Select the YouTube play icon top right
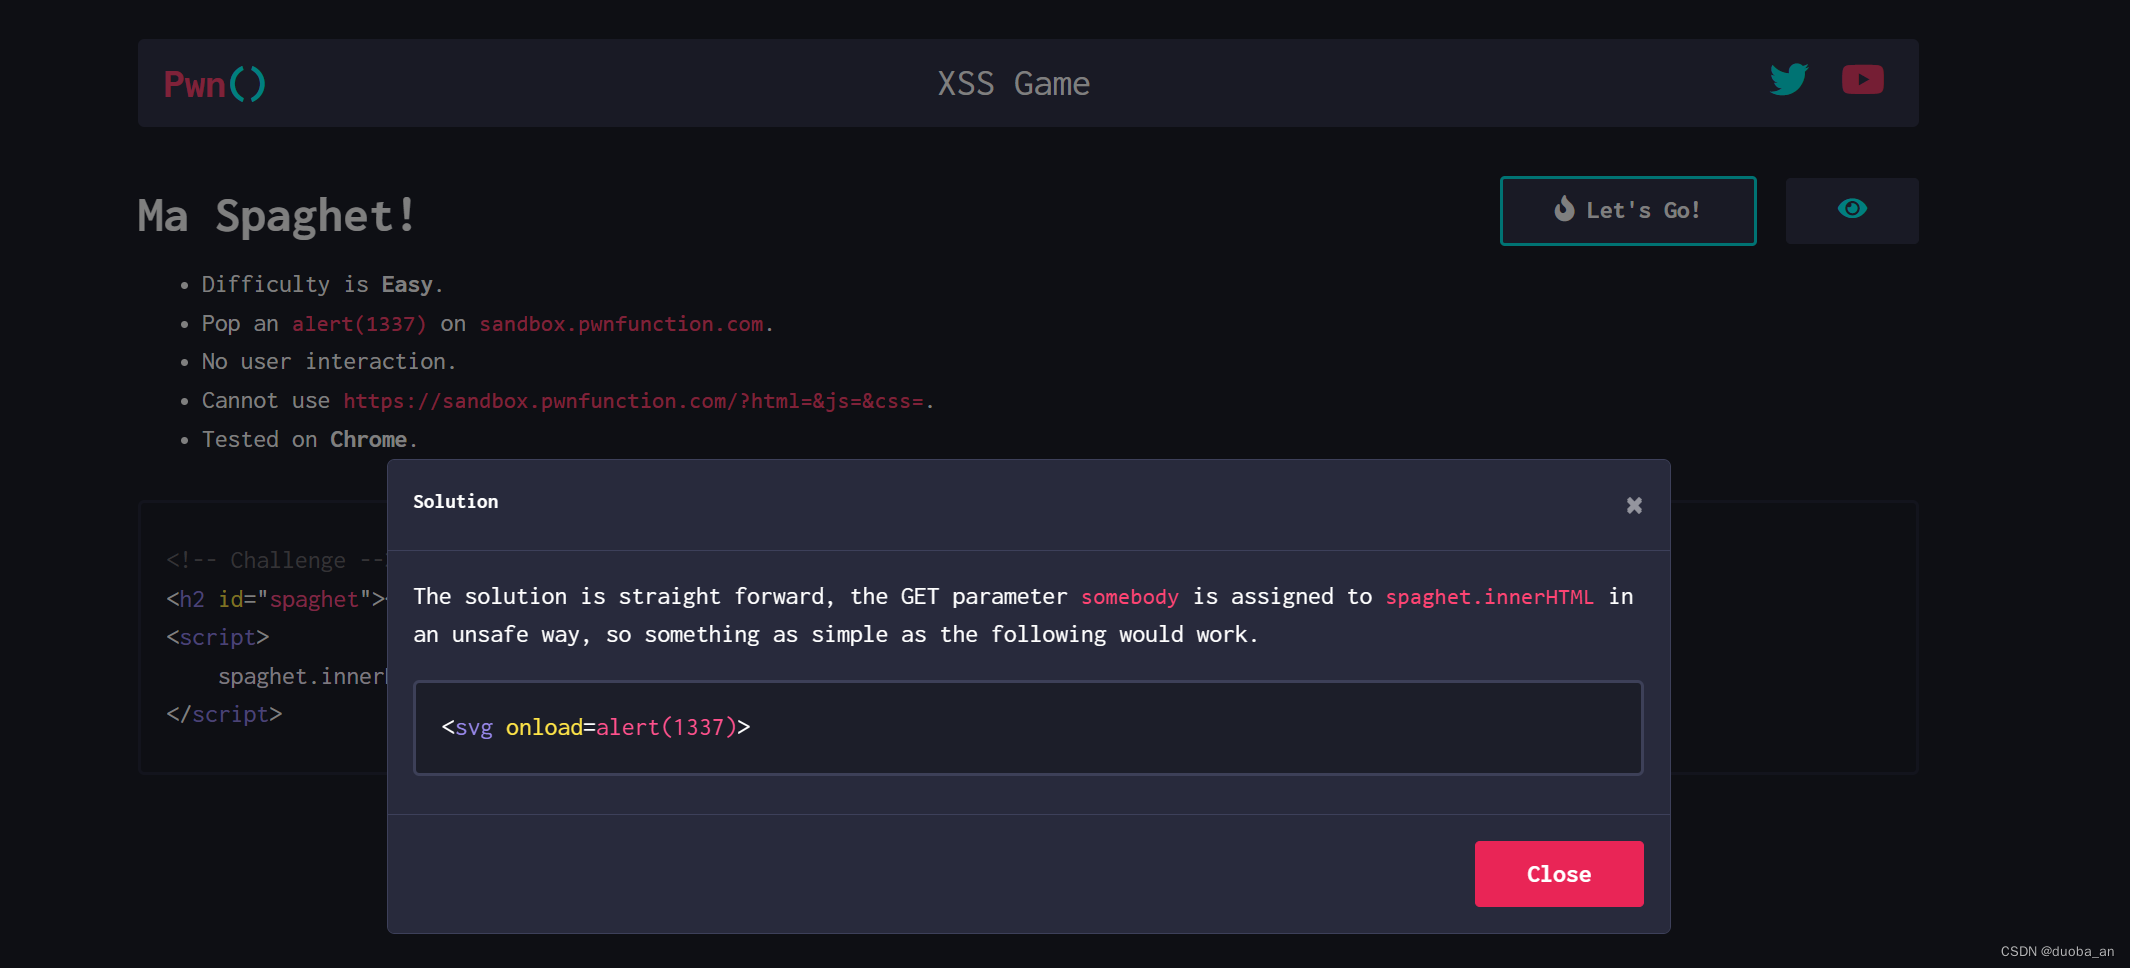The image size is (2130, 968). [1862, 80]
